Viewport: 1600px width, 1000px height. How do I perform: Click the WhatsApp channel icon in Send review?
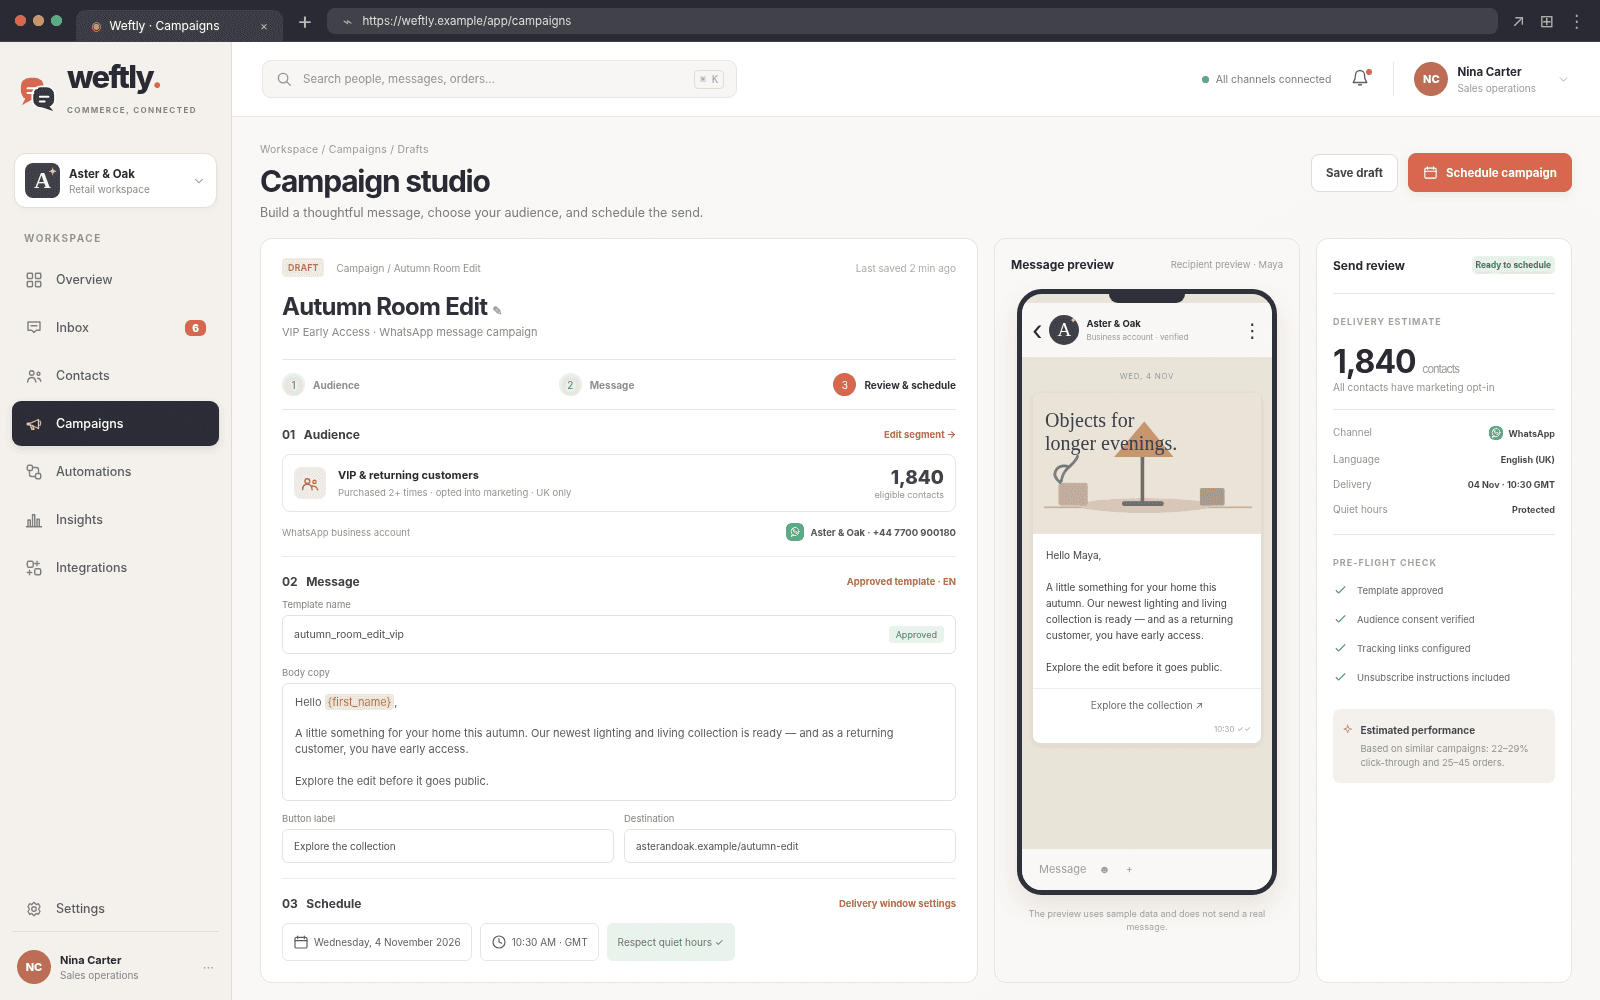click(1496, 433)
